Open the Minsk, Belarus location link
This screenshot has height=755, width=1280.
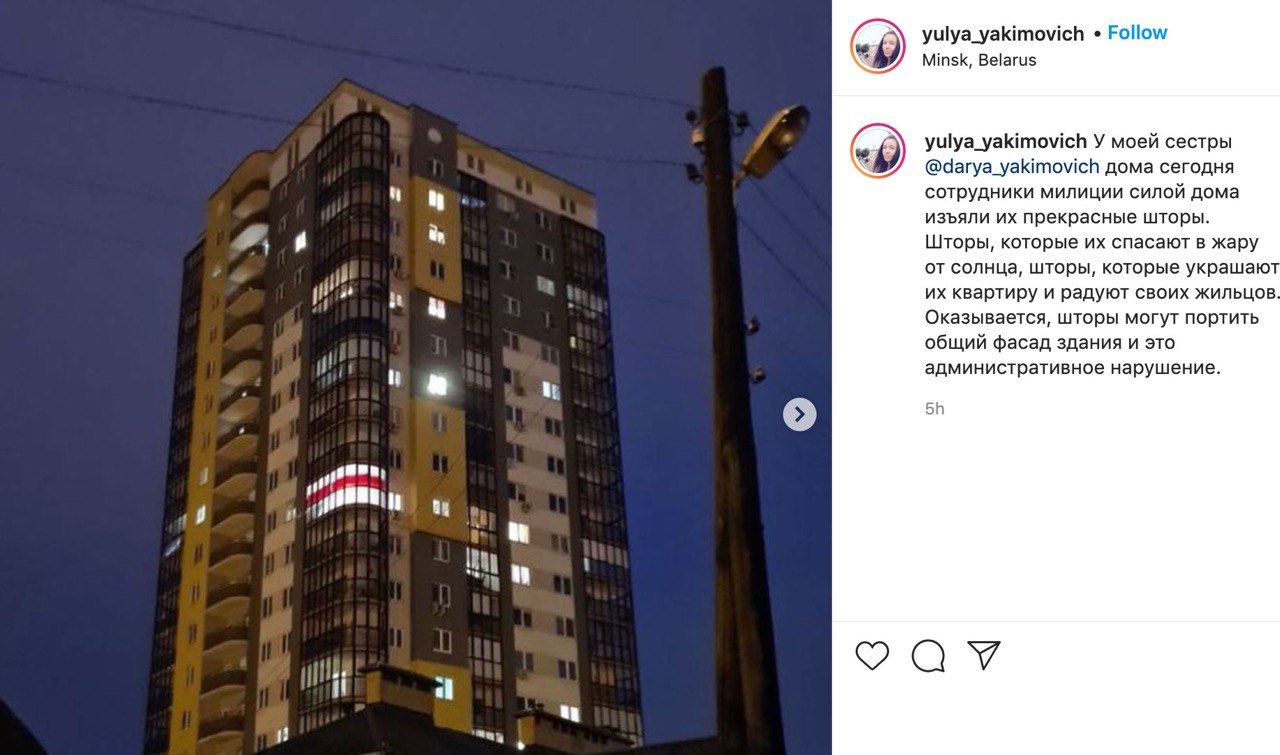point(979,60)
